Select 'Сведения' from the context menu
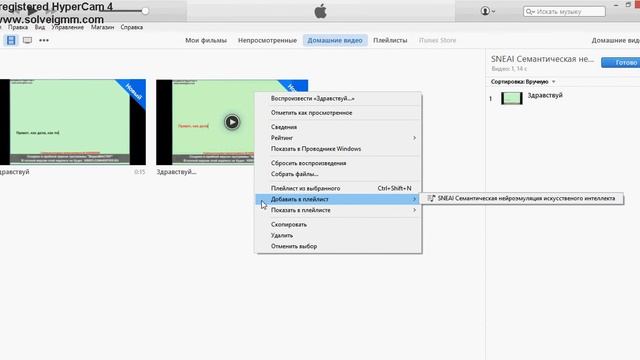640x360 pixels. [338, 127]
